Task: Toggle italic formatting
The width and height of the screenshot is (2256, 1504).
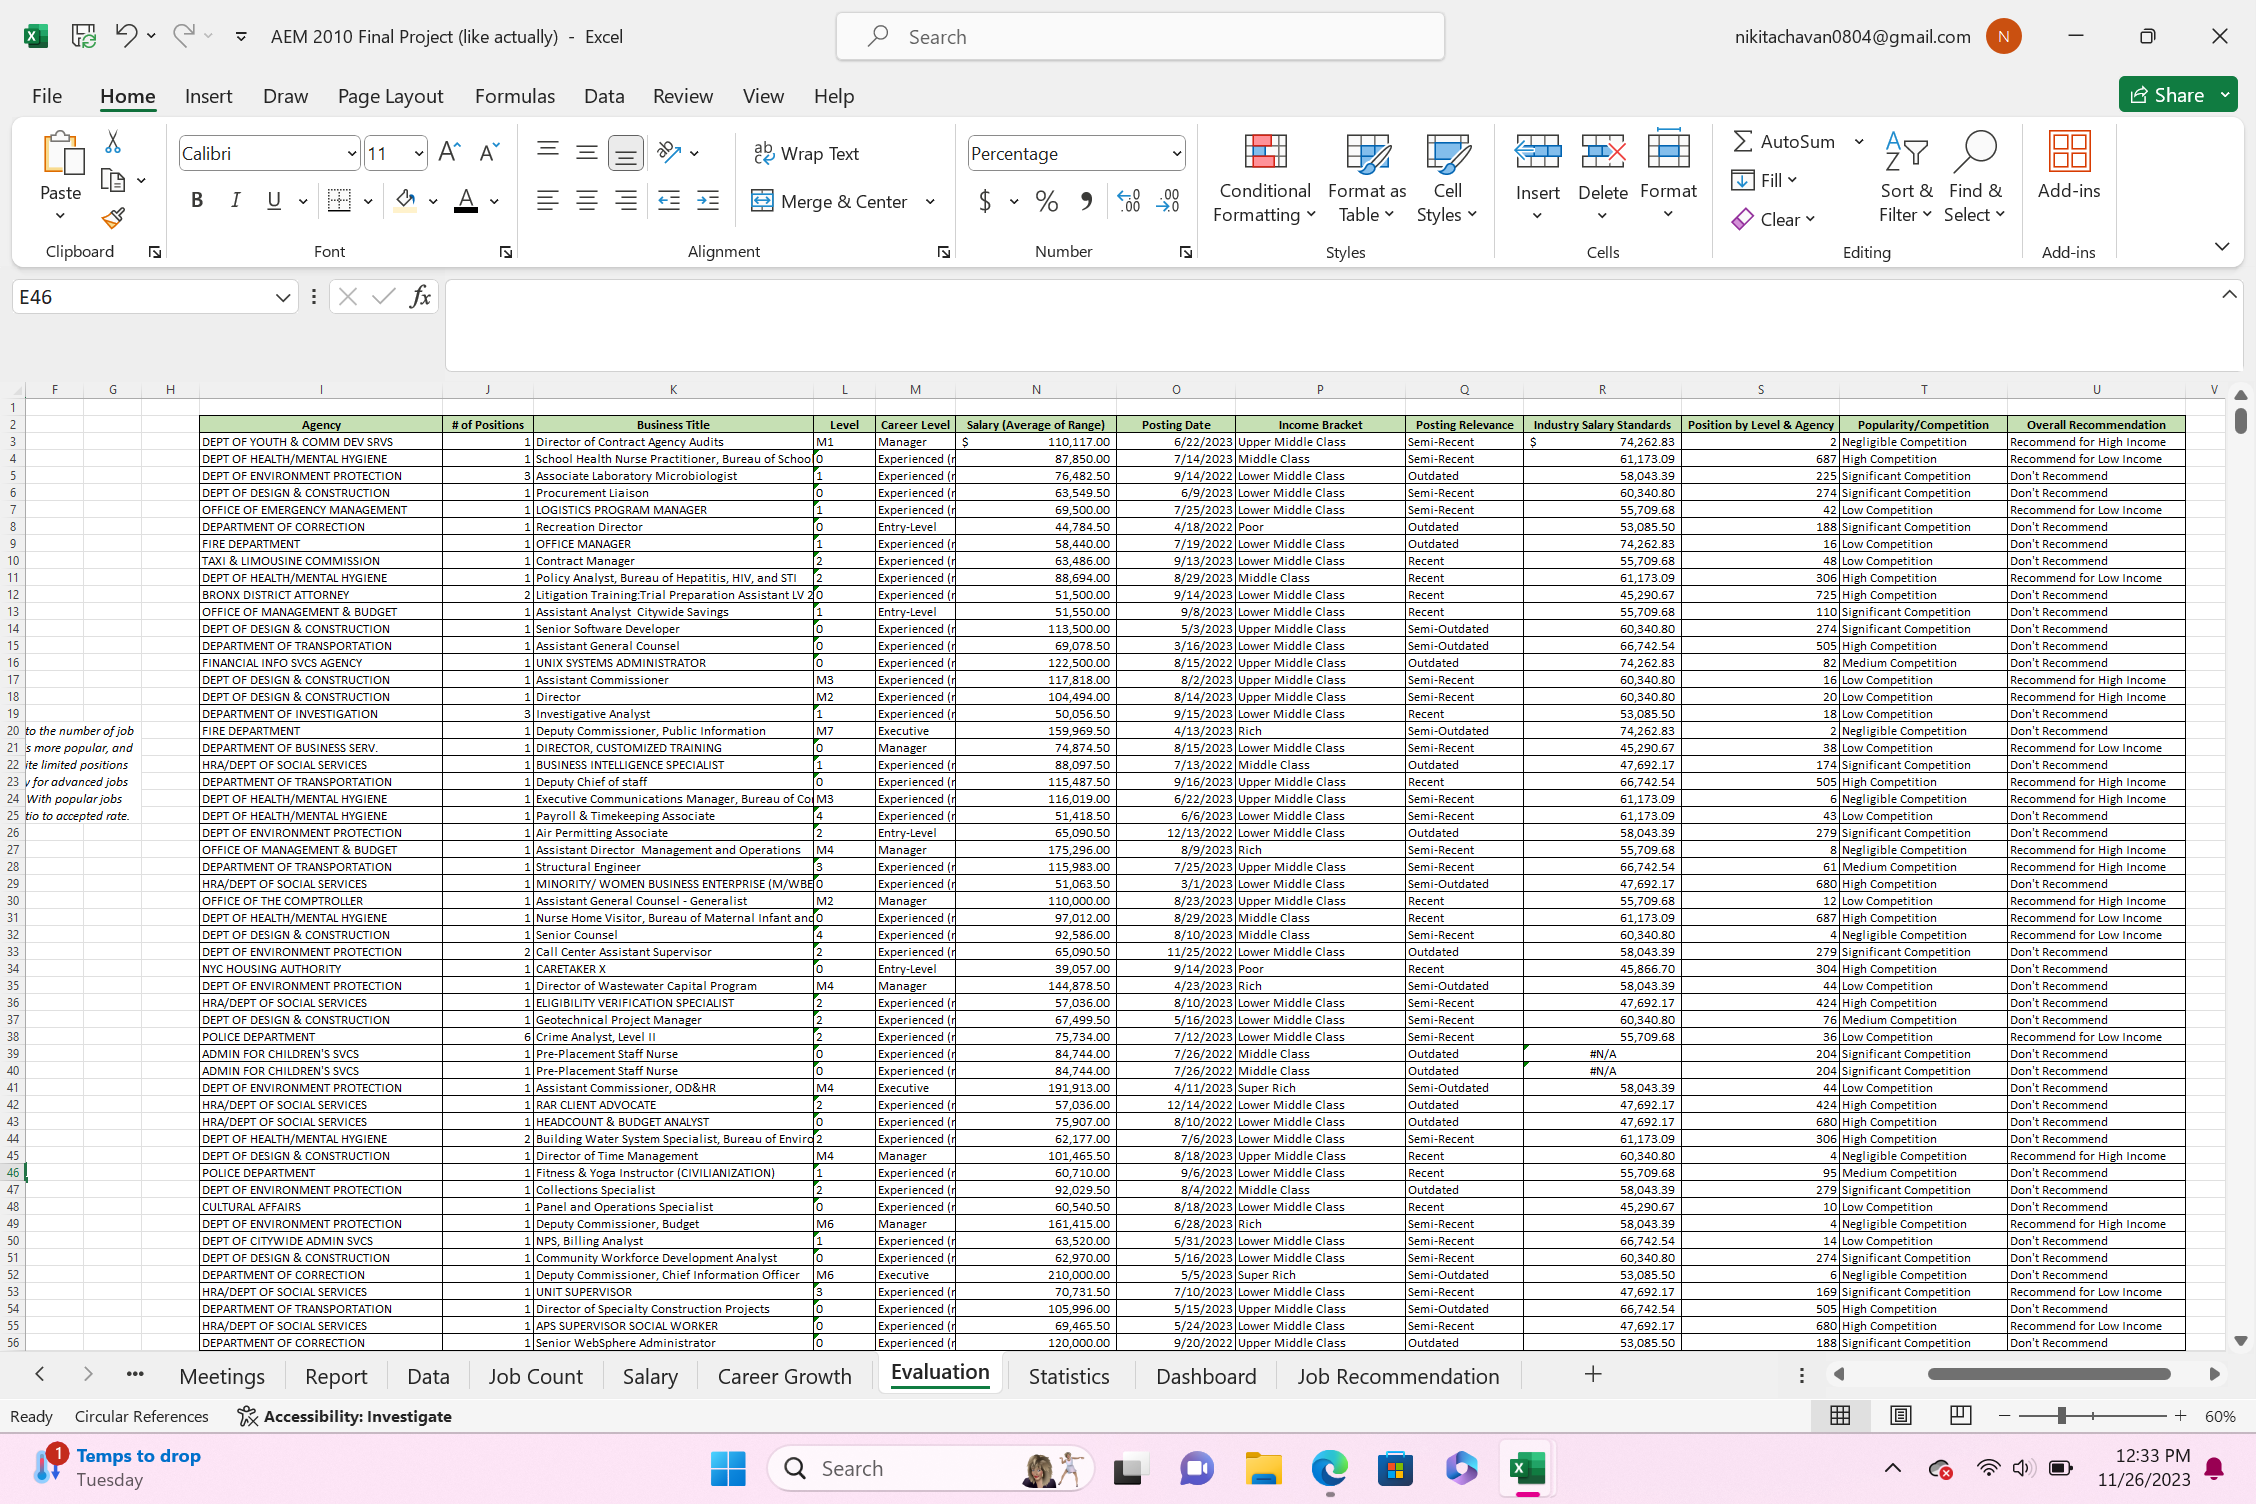Action: pyautogui.click(x=235, y=200)
